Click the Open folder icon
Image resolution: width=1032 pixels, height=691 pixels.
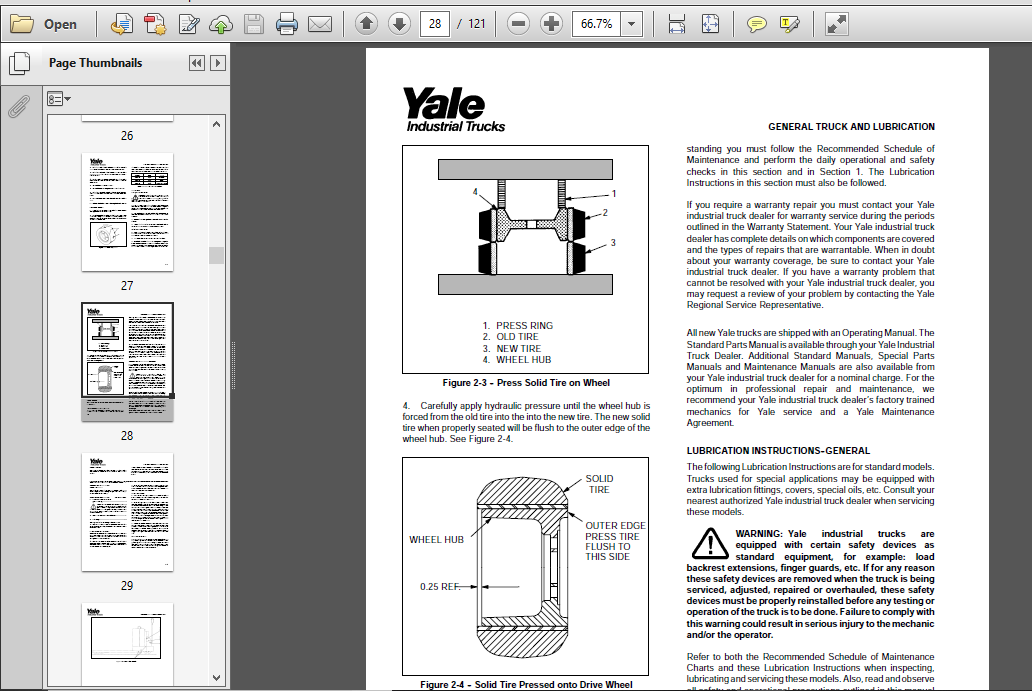click(x=22, y=24)
